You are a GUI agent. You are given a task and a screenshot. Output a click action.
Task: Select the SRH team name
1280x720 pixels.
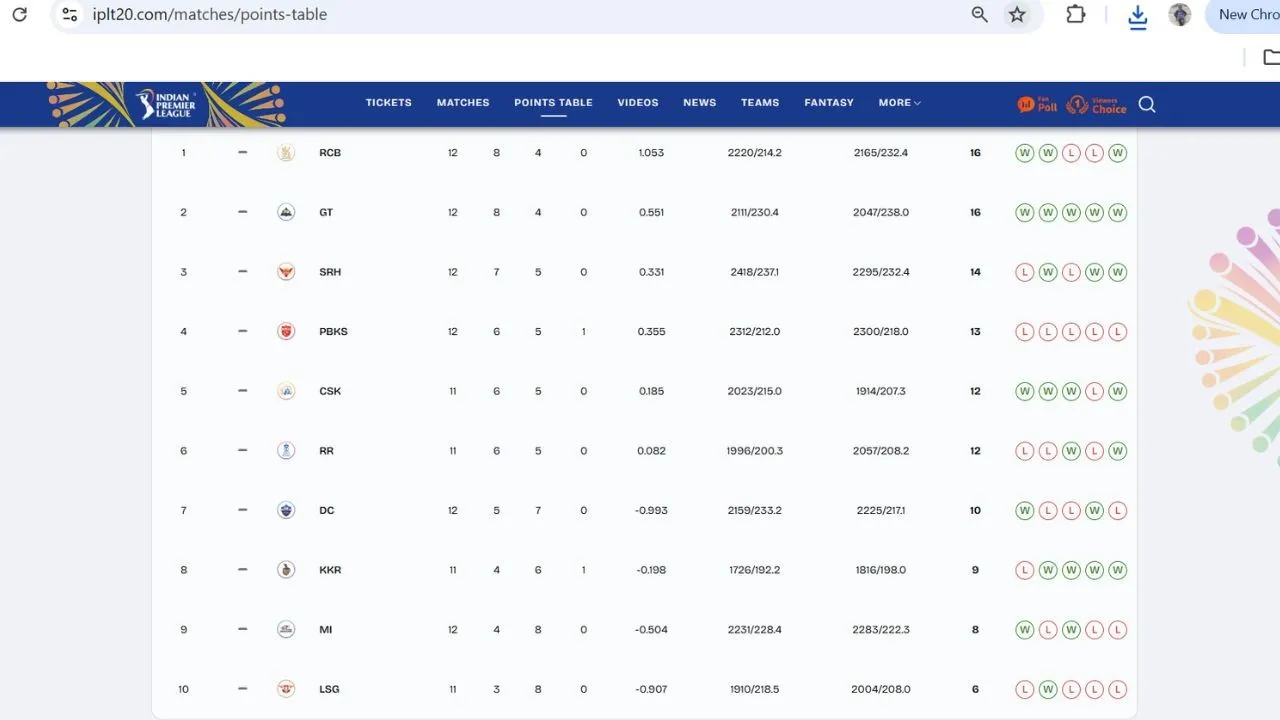330,272
